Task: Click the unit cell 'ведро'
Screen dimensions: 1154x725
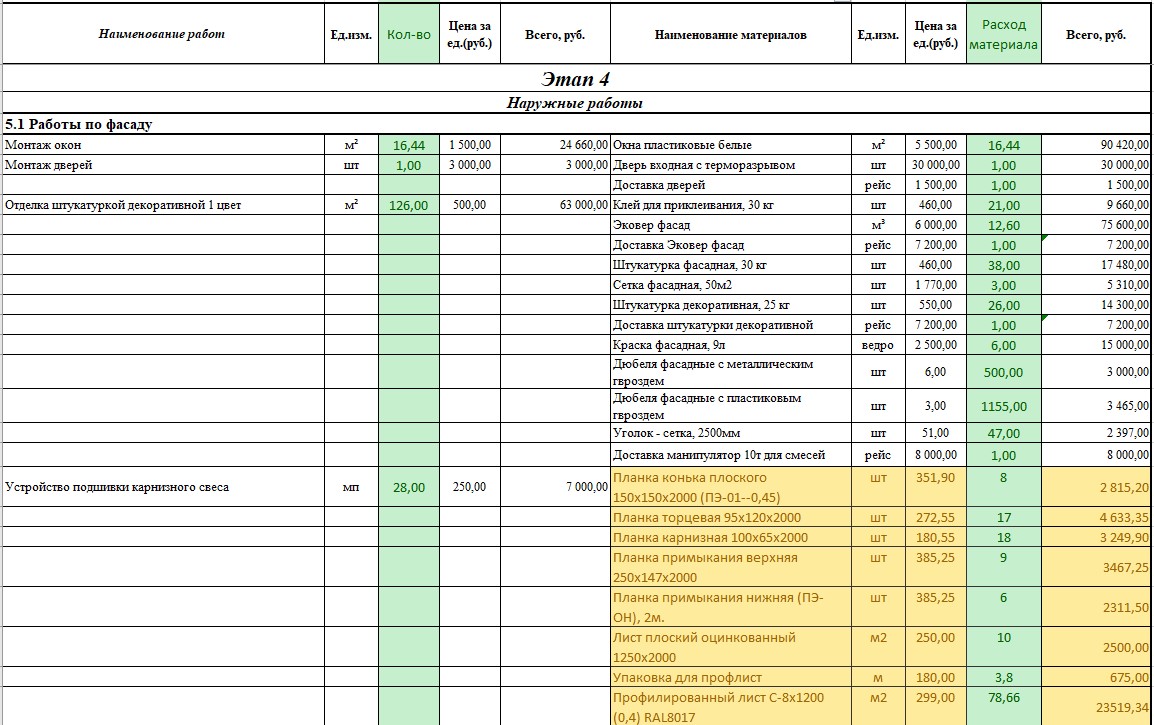Action: click(878, 344)
